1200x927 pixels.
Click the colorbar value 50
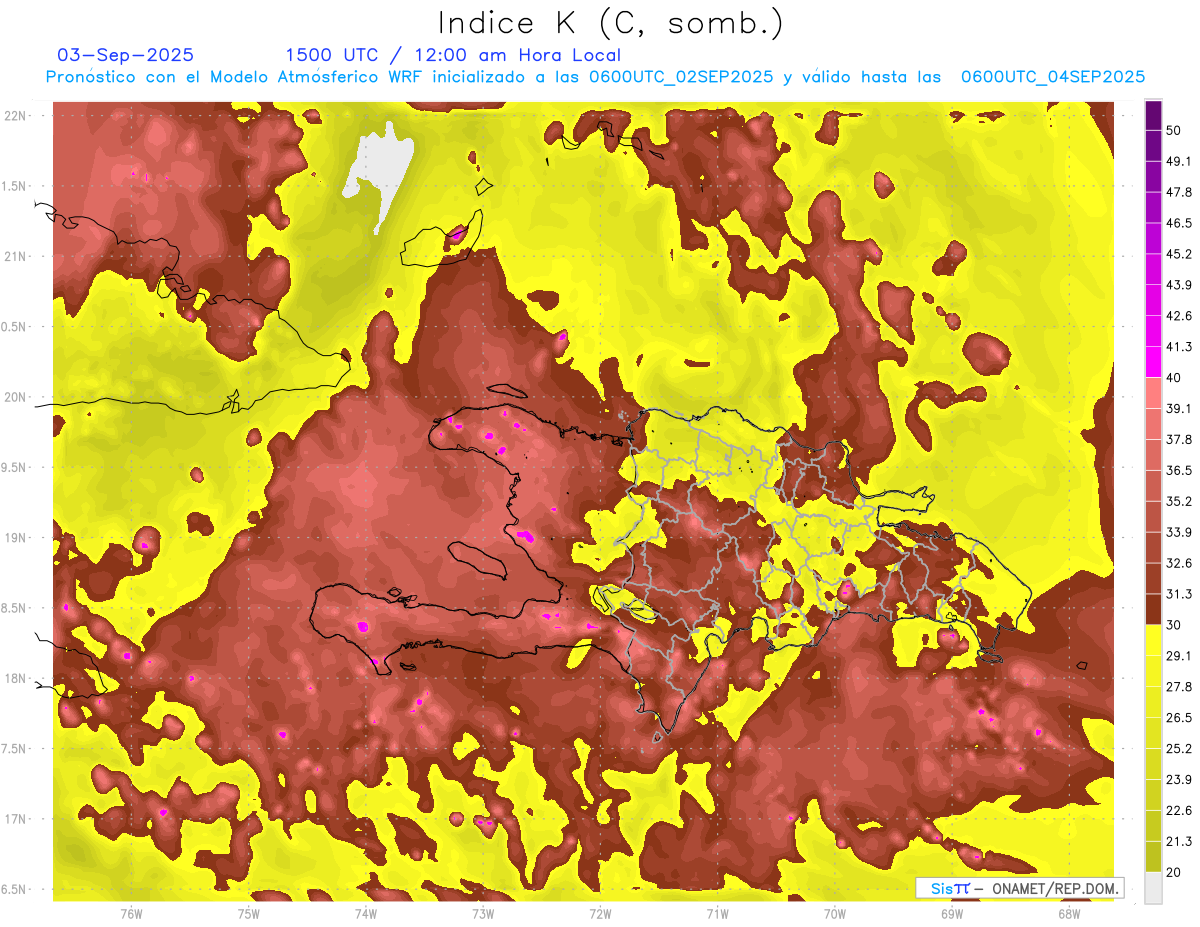pos(1174,130)
